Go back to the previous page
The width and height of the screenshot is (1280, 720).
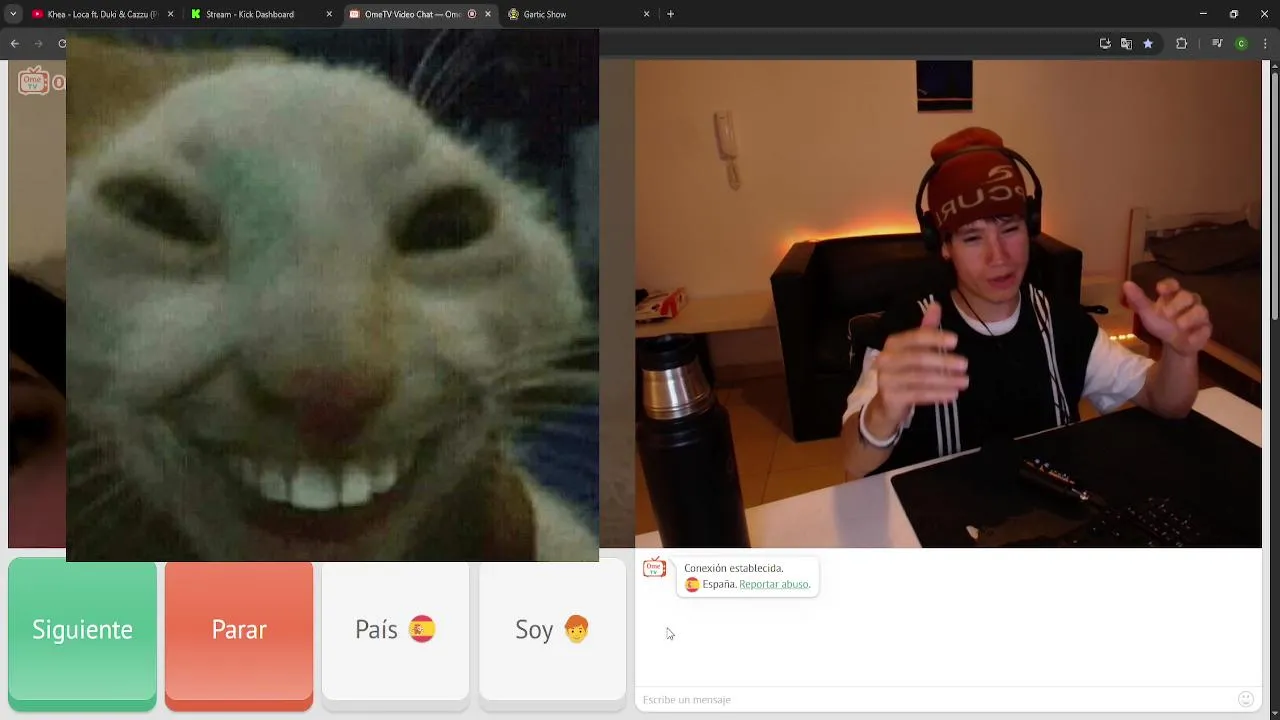pos(14,43)
